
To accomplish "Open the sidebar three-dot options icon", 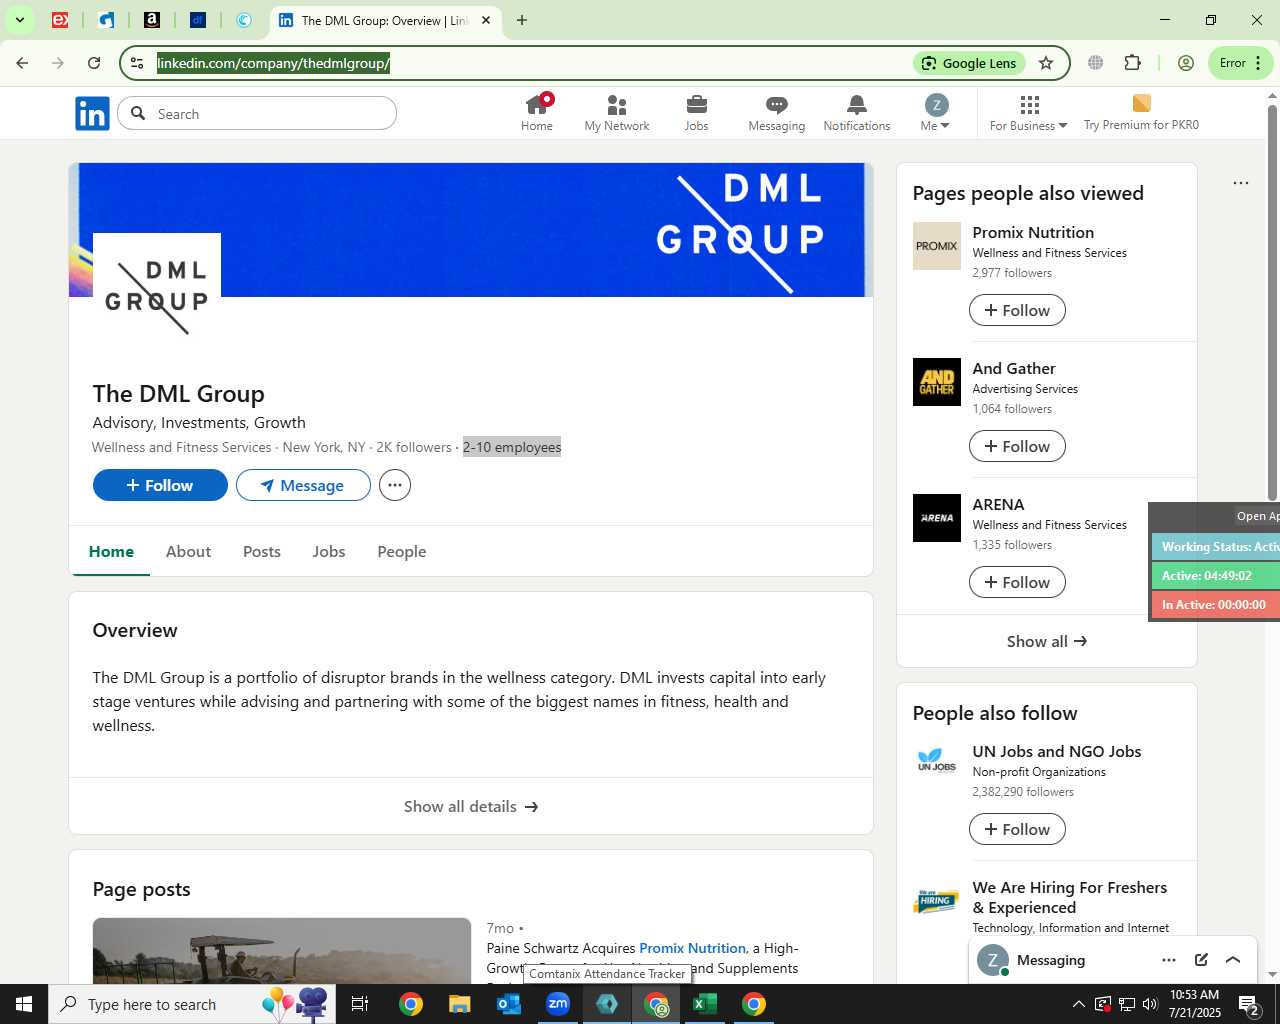I will [1241, 183].
